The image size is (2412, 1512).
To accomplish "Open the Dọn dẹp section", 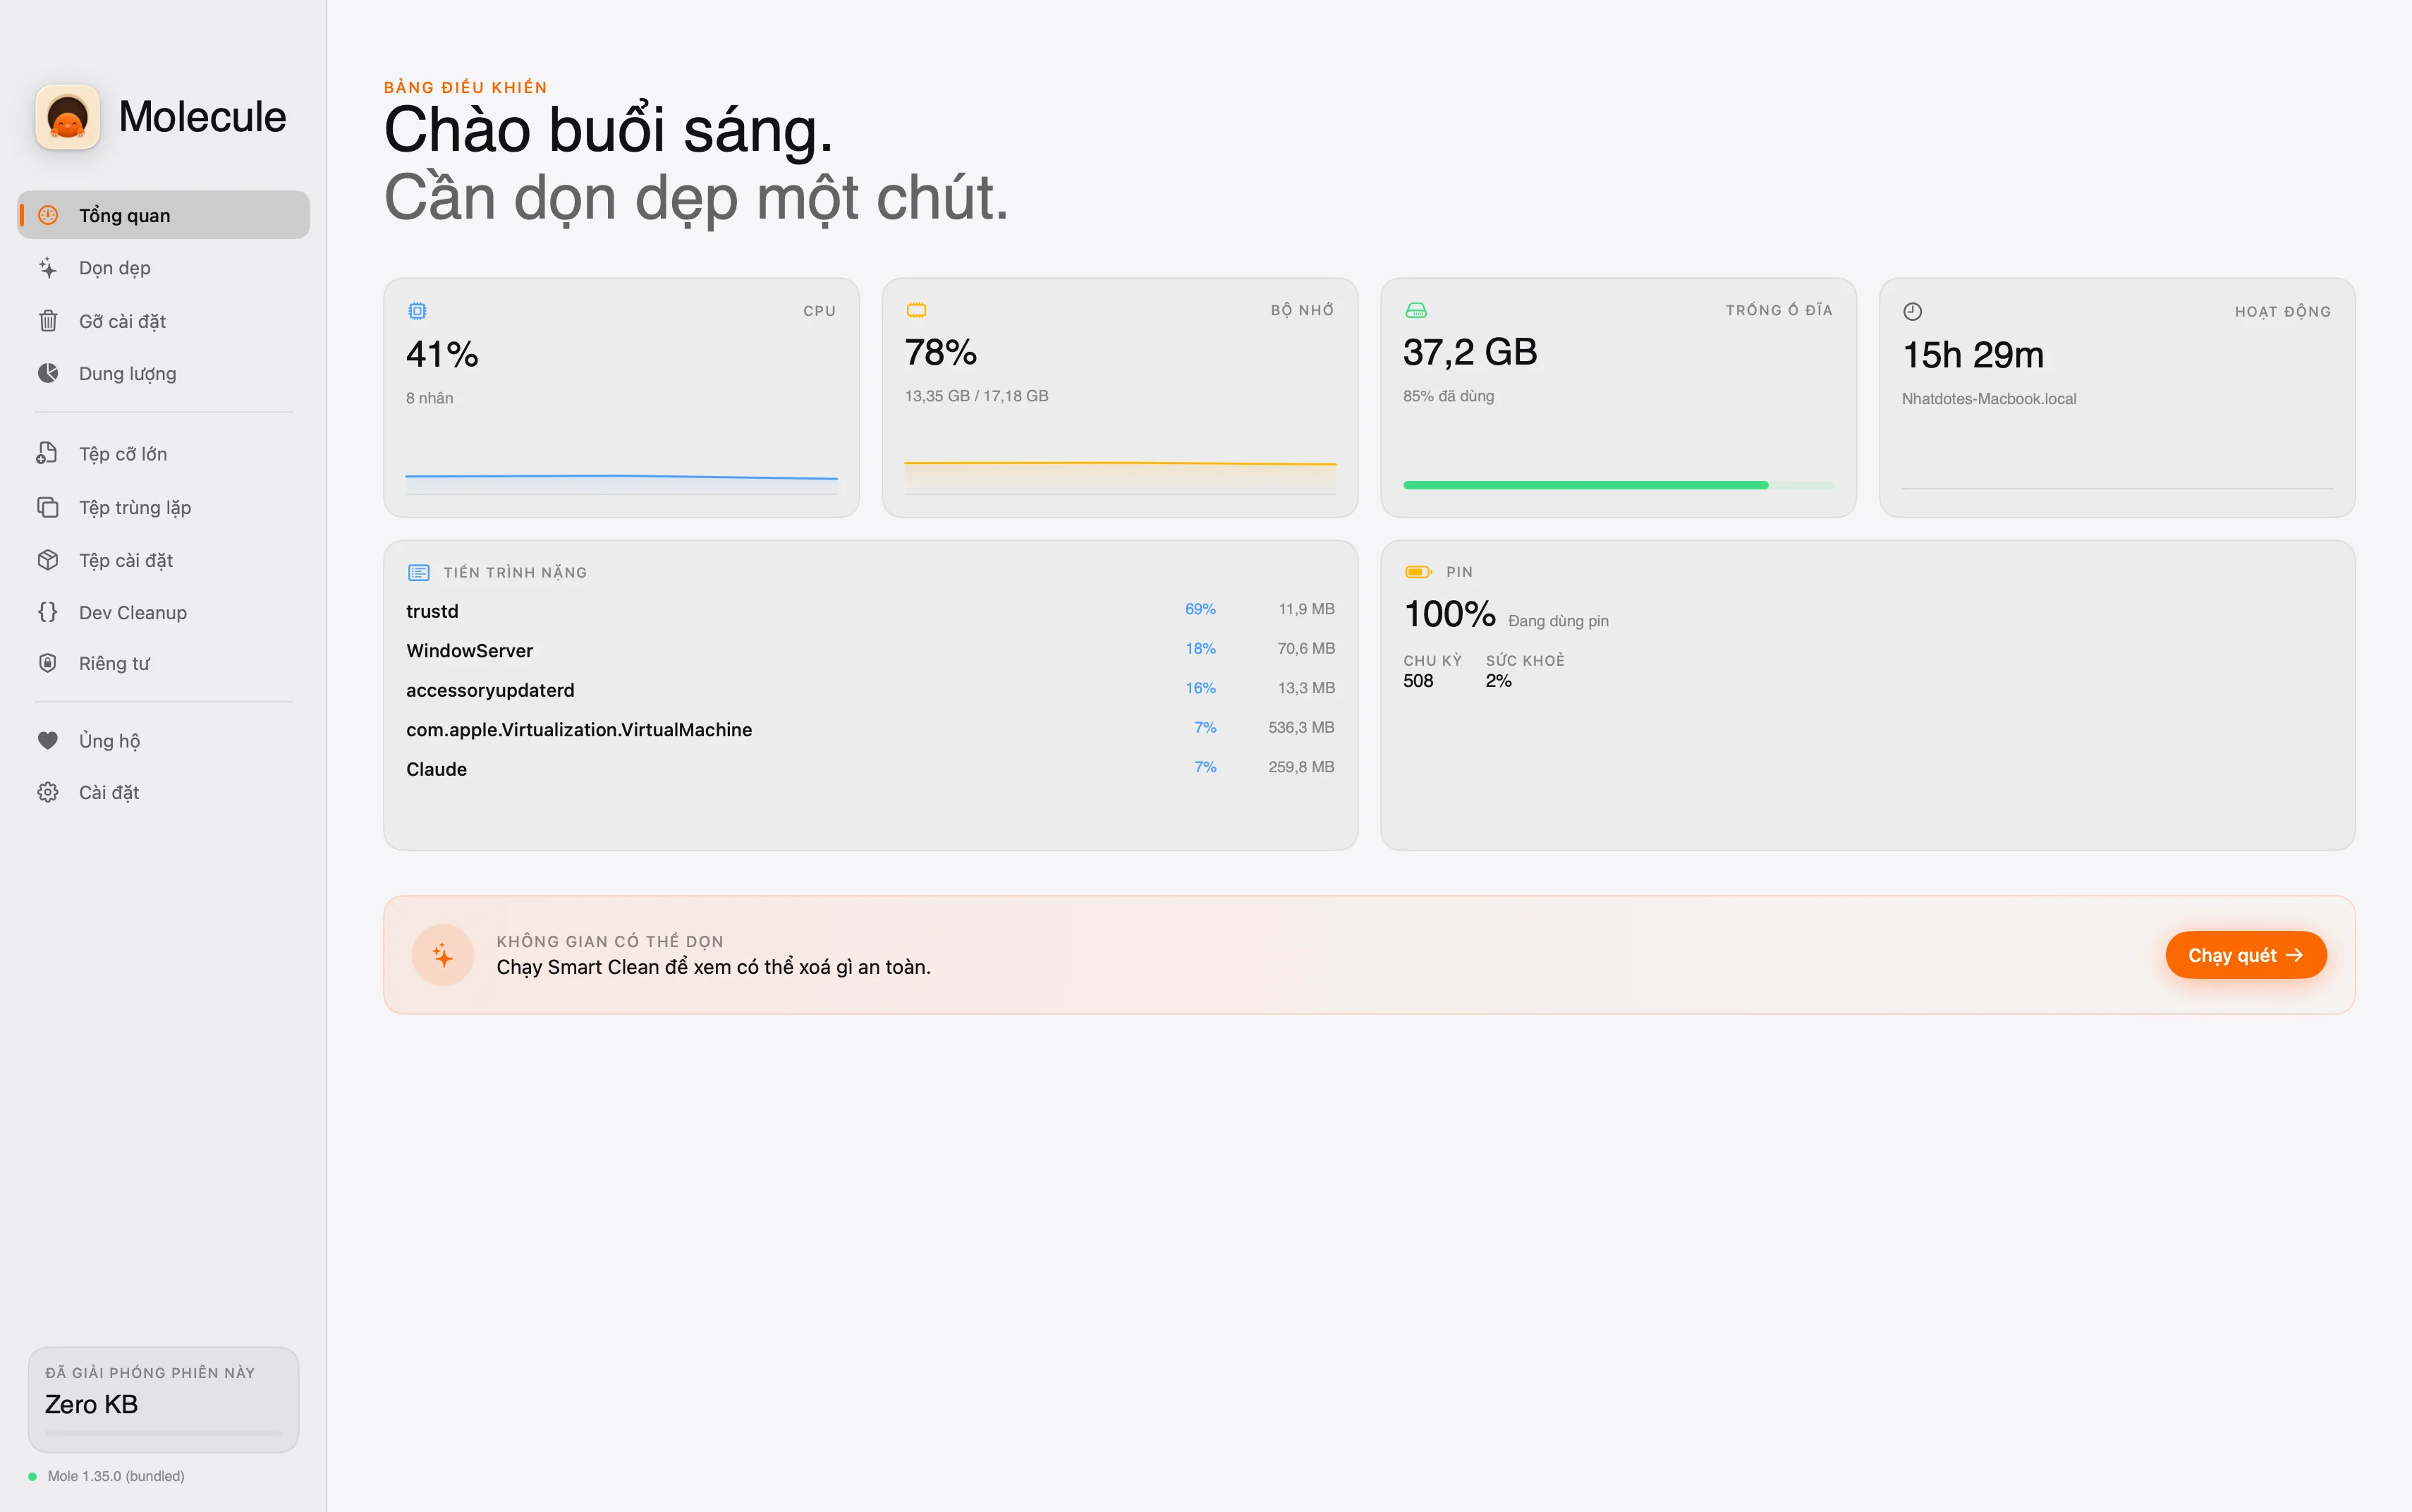I will (x=115, y=268).
